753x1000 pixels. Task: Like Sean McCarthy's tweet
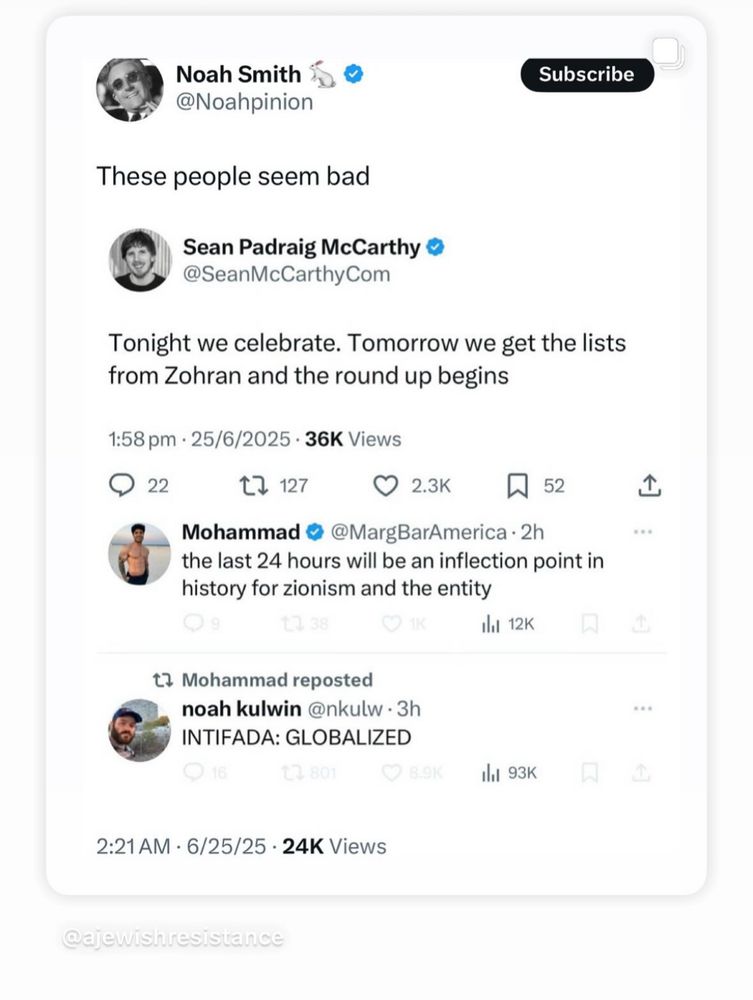pyautogui.click(x=385, y=486)
